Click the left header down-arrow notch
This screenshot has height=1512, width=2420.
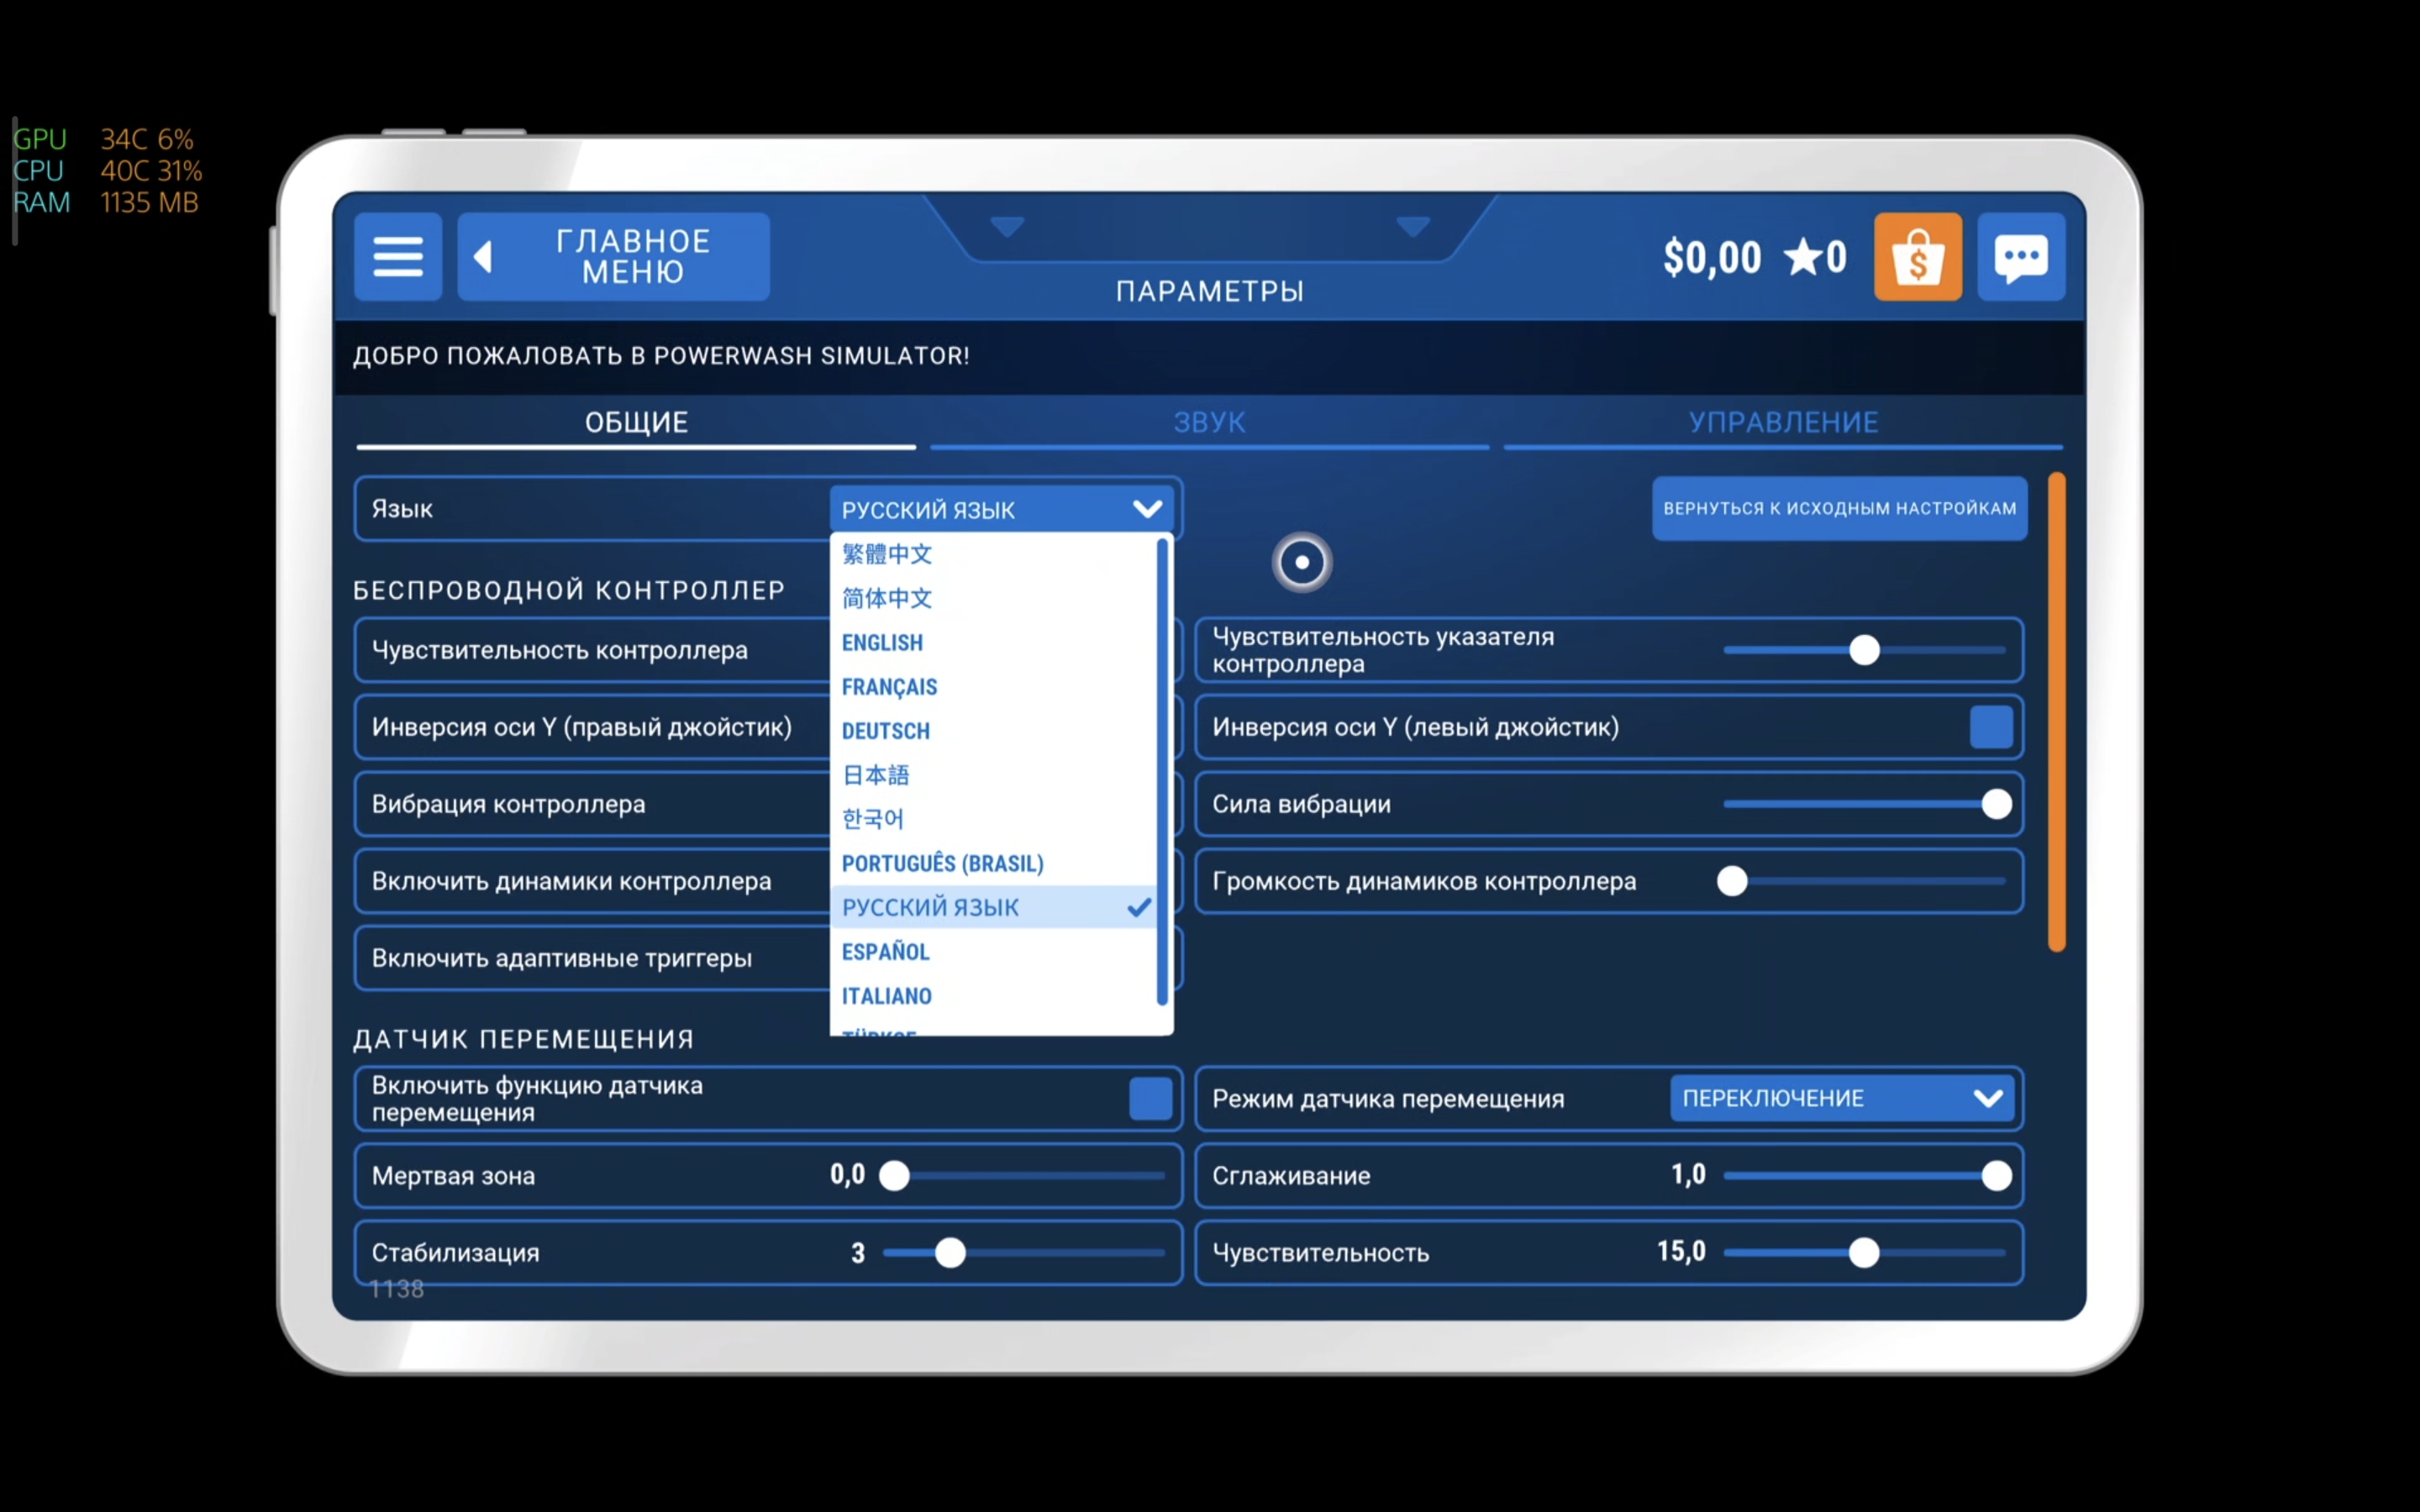pos(1007,226)
